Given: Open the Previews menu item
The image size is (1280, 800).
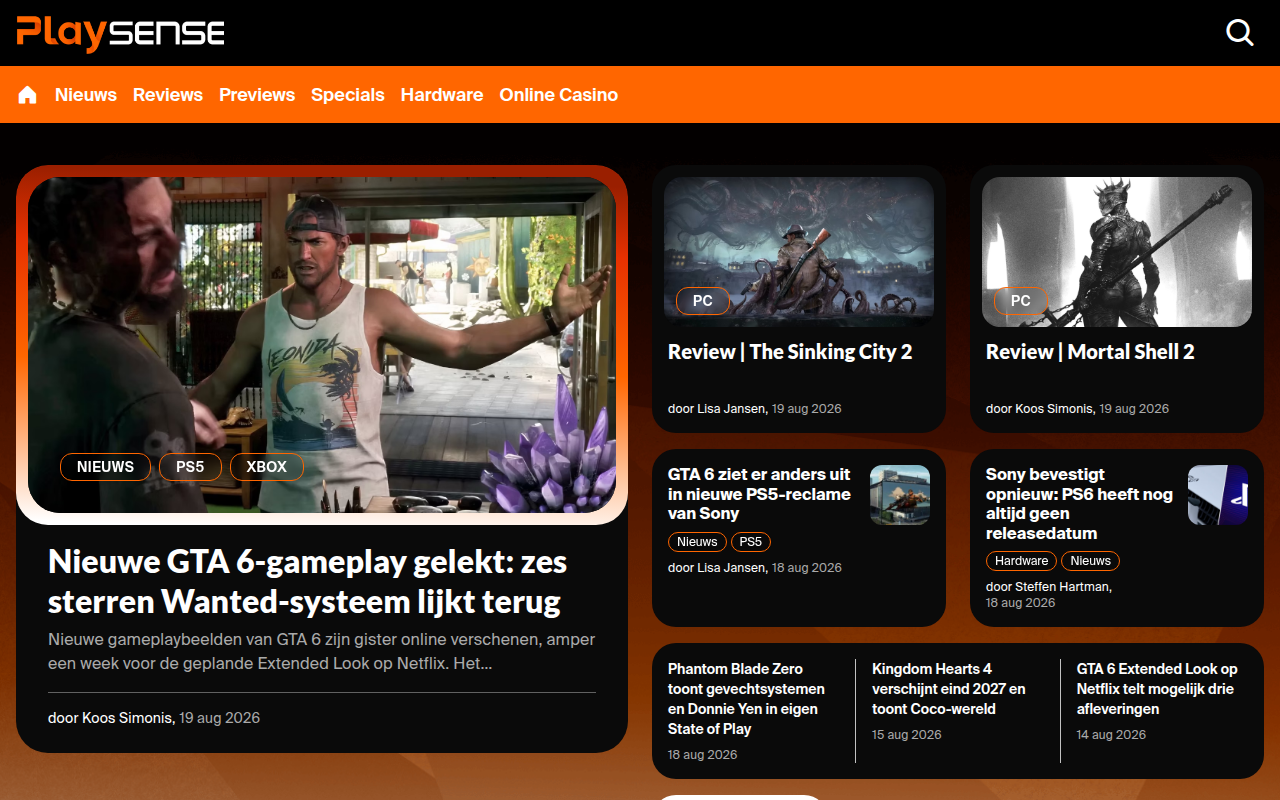Looking at the screenshot, I should pos(257,95).
